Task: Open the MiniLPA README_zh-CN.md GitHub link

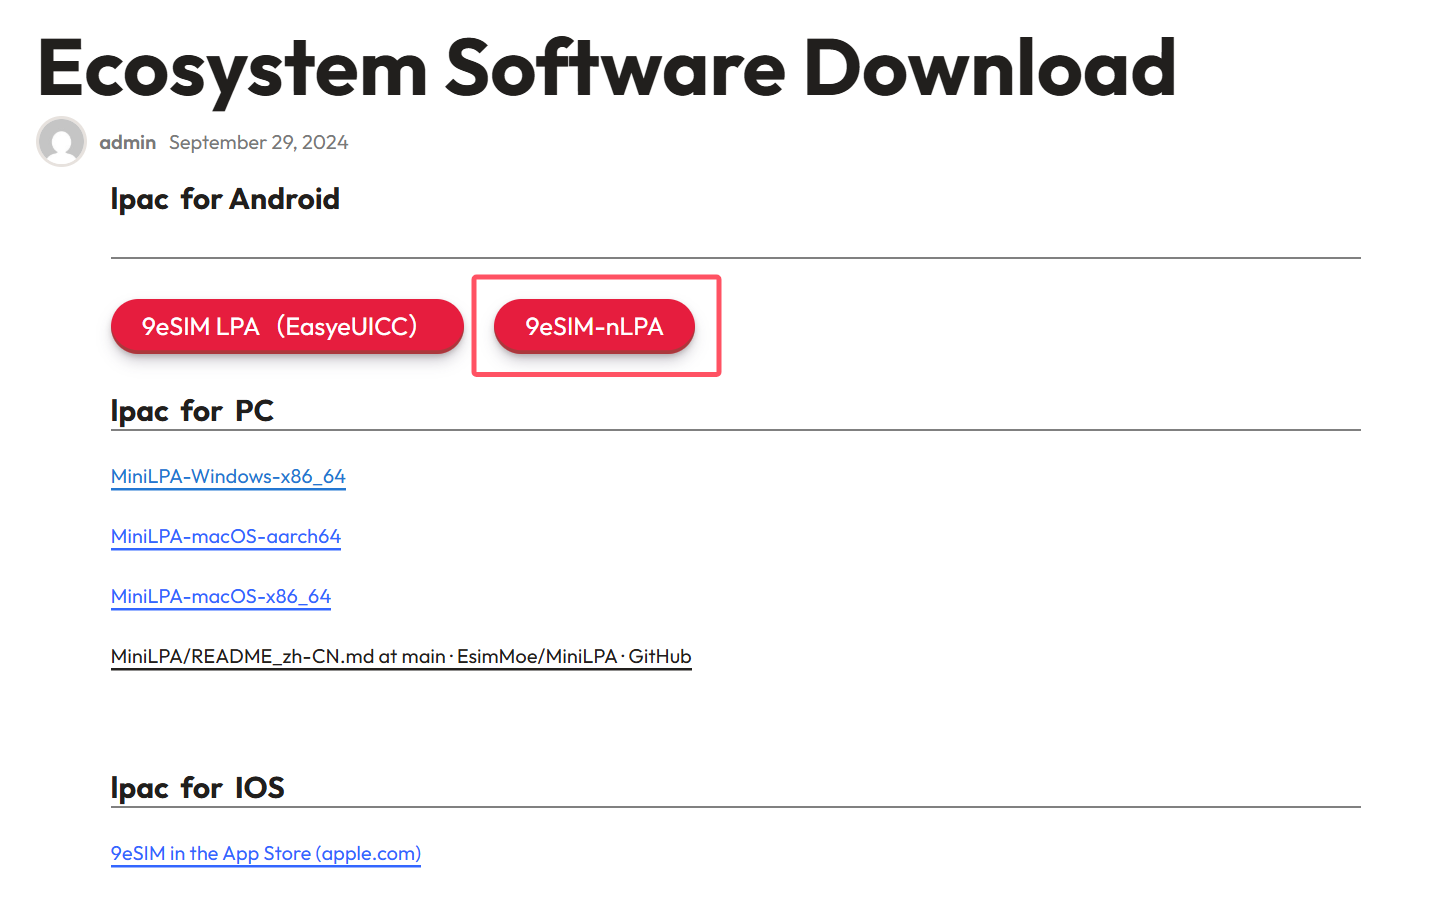Action: pyautogui.click(x=400, y=656)
